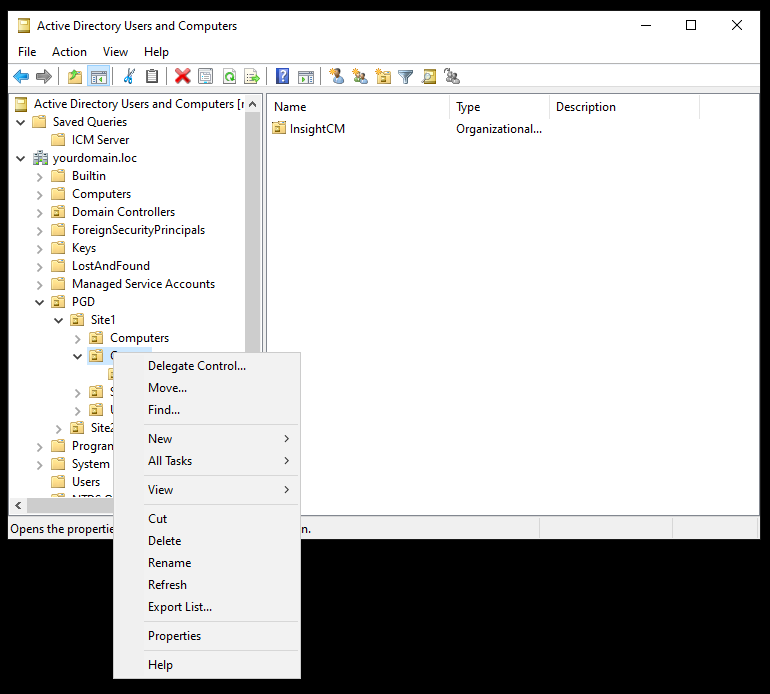The width and height of the screenshot is (770, 694).
Task: Expand the Builtin container
Action: pyautogui.click(x=40, y=176)
